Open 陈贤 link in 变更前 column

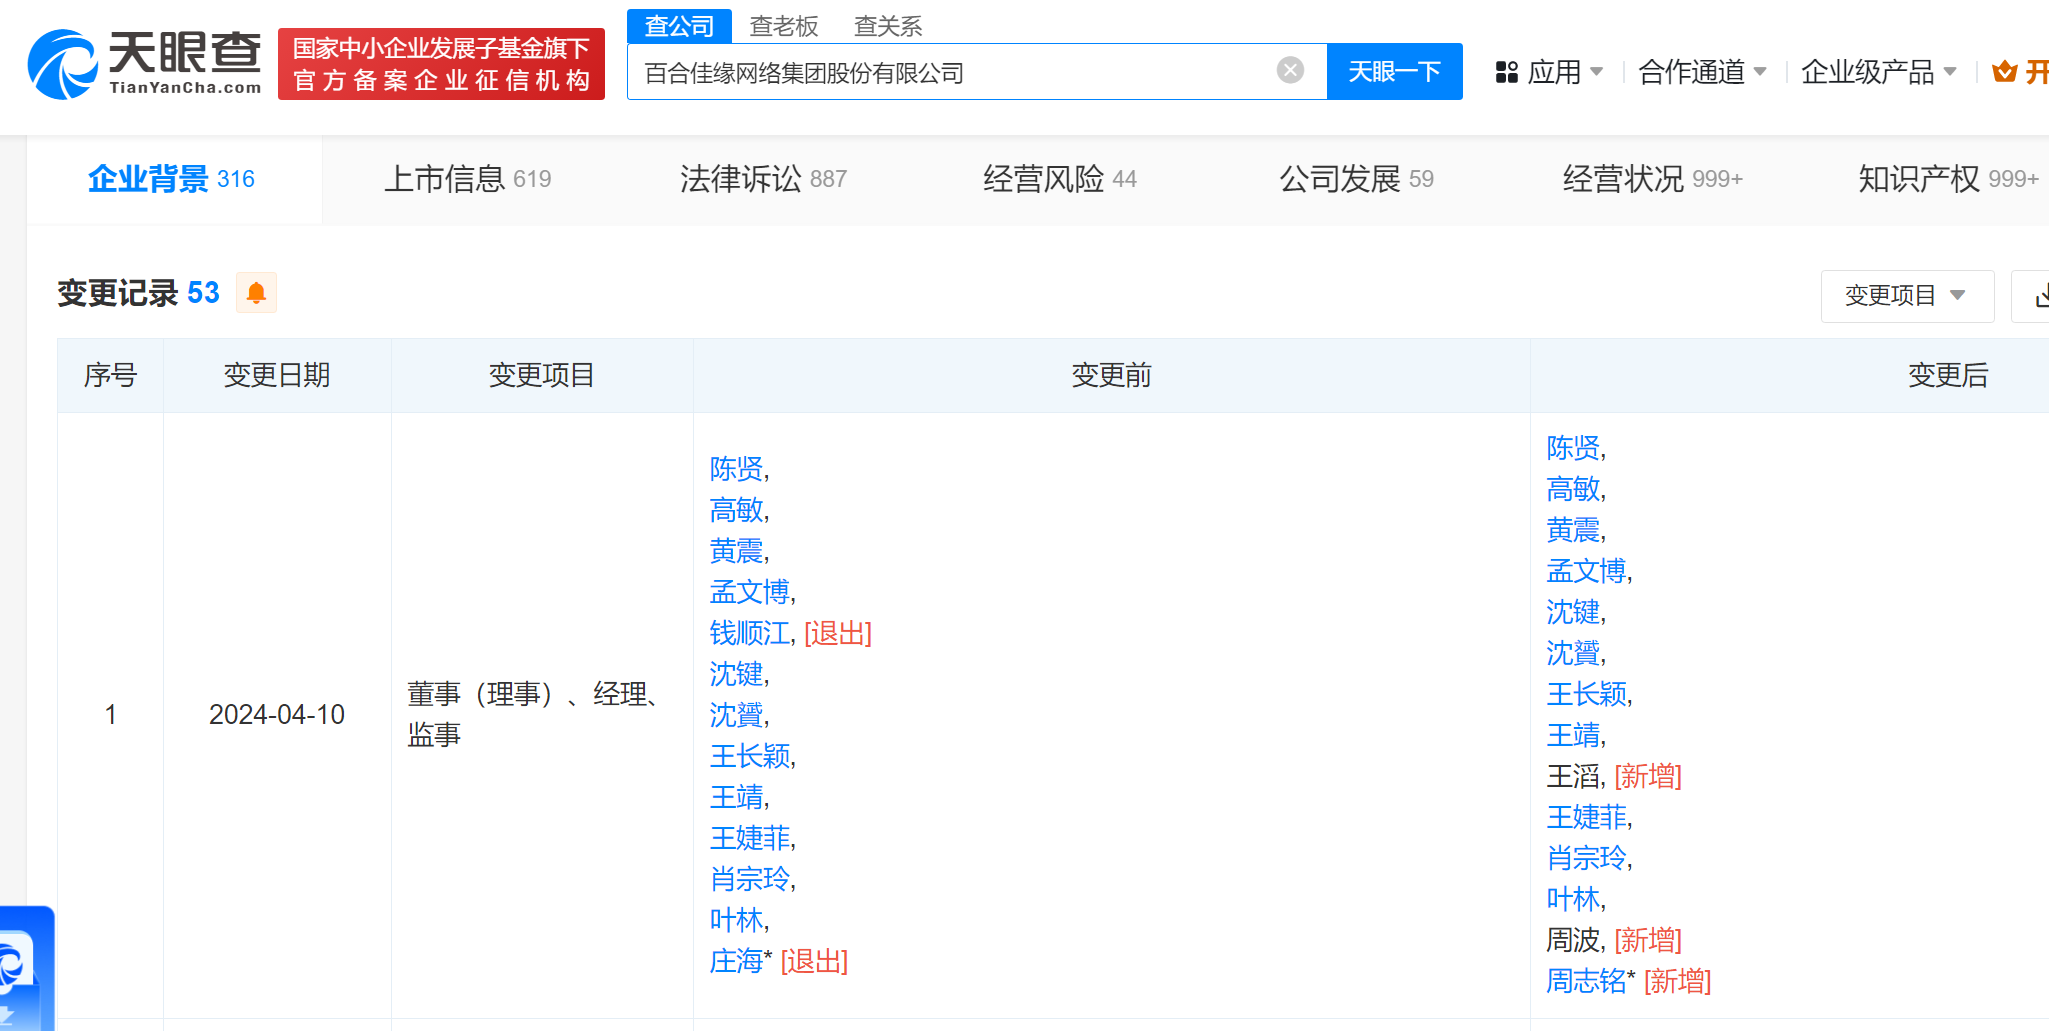point(736,469)
